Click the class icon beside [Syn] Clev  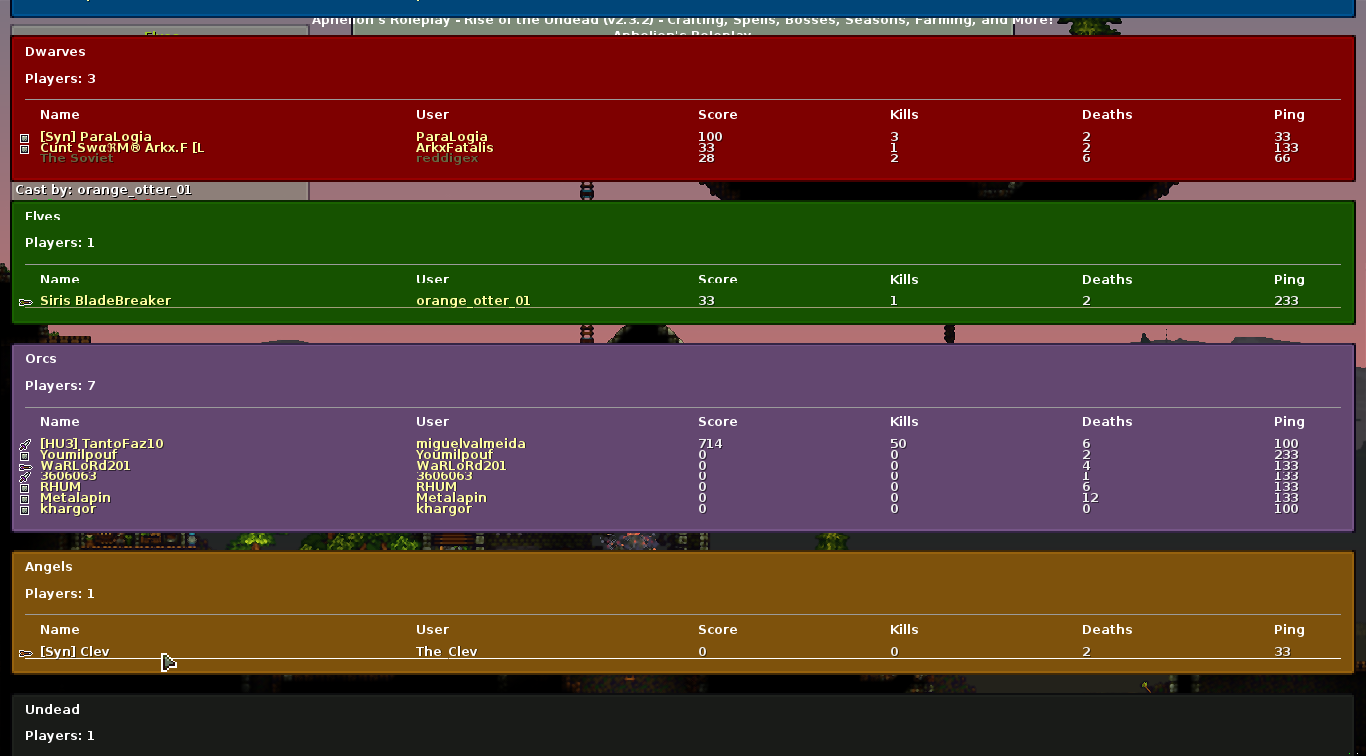pos(26,653)
